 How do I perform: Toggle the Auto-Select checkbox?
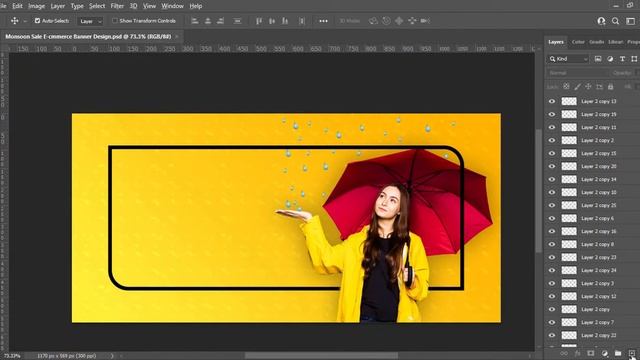tap(37, 21)
